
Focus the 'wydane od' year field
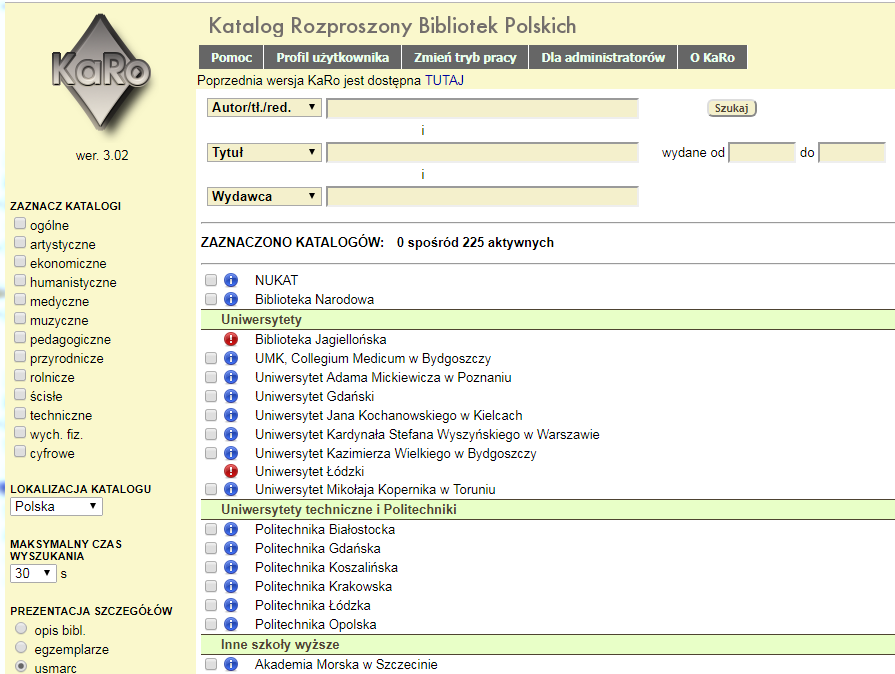click(762, 153)
